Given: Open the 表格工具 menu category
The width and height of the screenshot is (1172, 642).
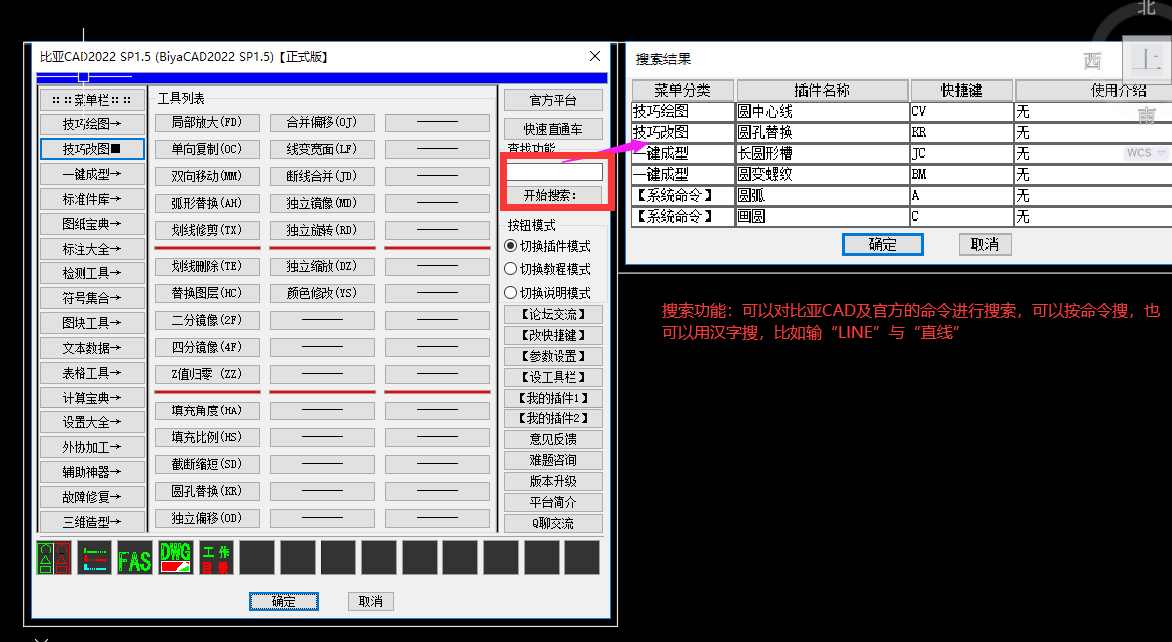Looking at the screenshot, I should (91, 372).
